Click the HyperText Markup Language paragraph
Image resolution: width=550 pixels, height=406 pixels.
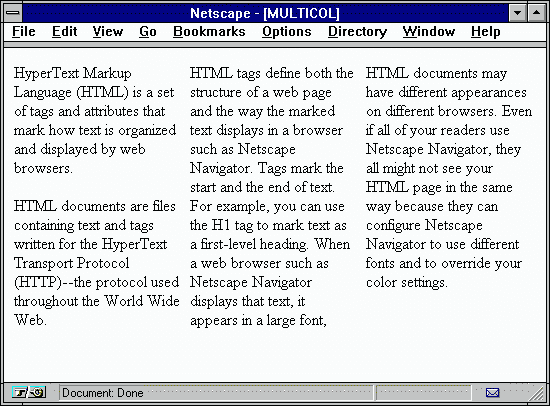95,121
